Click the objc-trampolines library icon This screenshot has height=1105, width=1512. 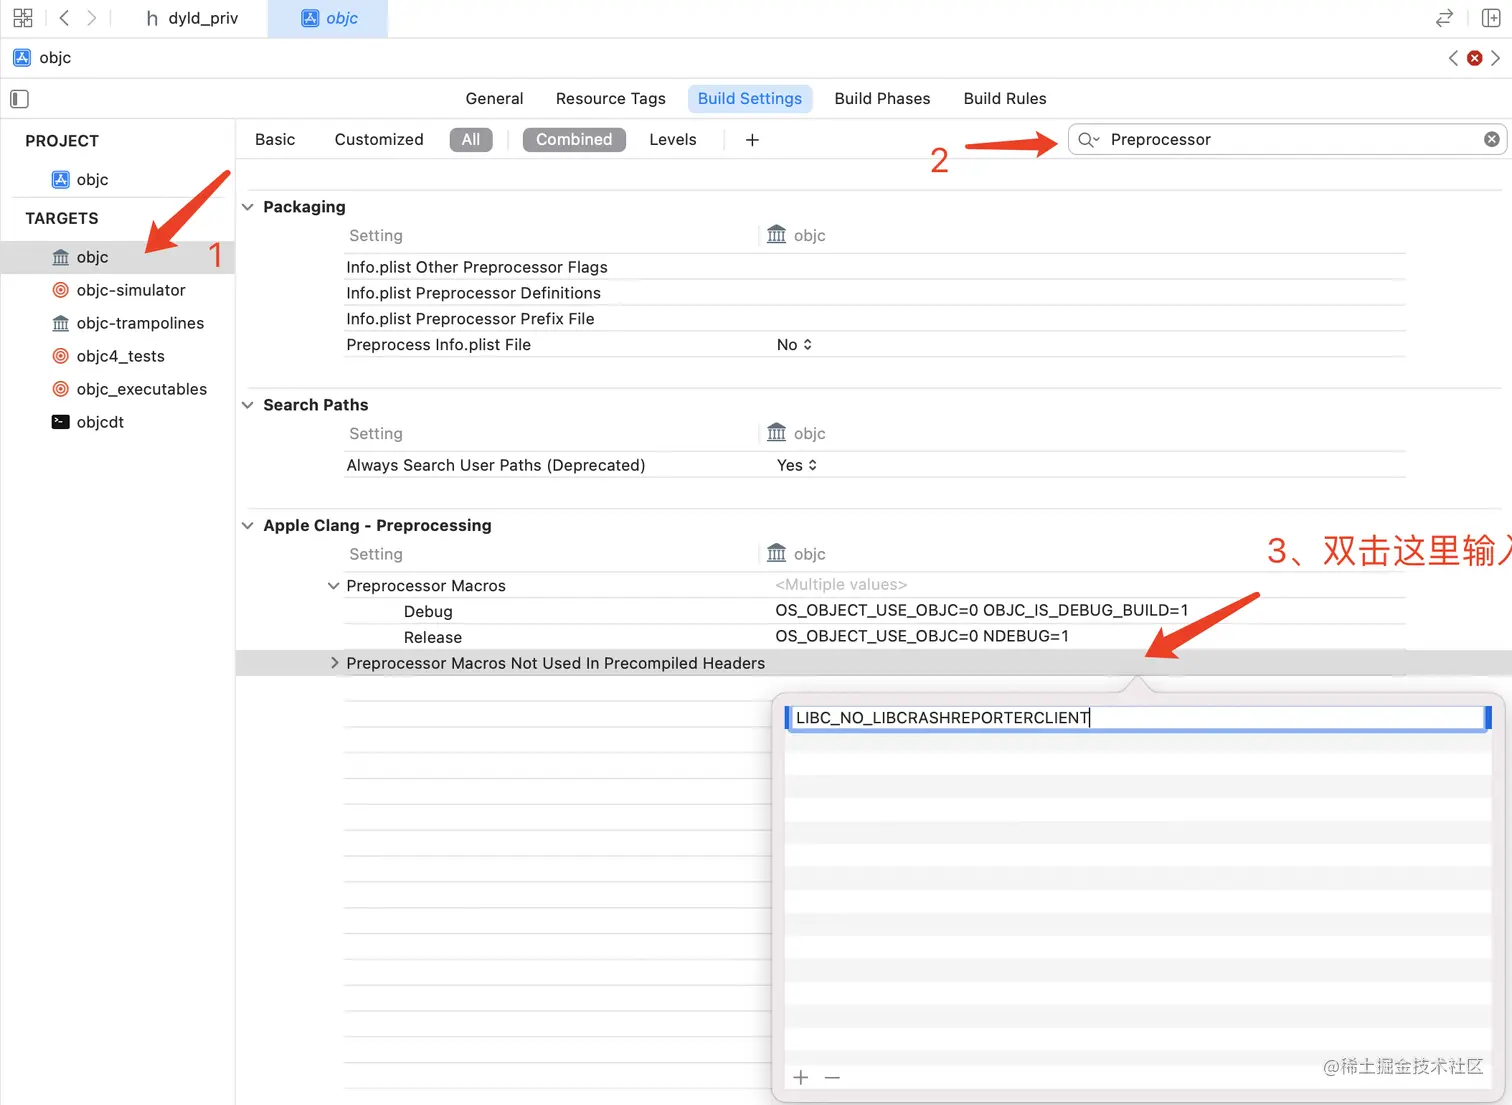pyautogui.click(x=61, y=323)
